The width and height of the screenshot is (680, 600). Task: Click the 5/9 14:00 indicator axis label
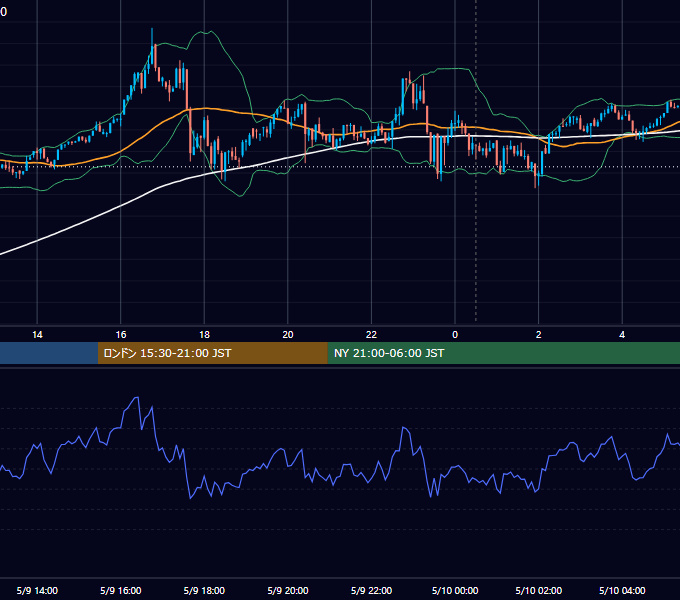[x=37, y=590]
